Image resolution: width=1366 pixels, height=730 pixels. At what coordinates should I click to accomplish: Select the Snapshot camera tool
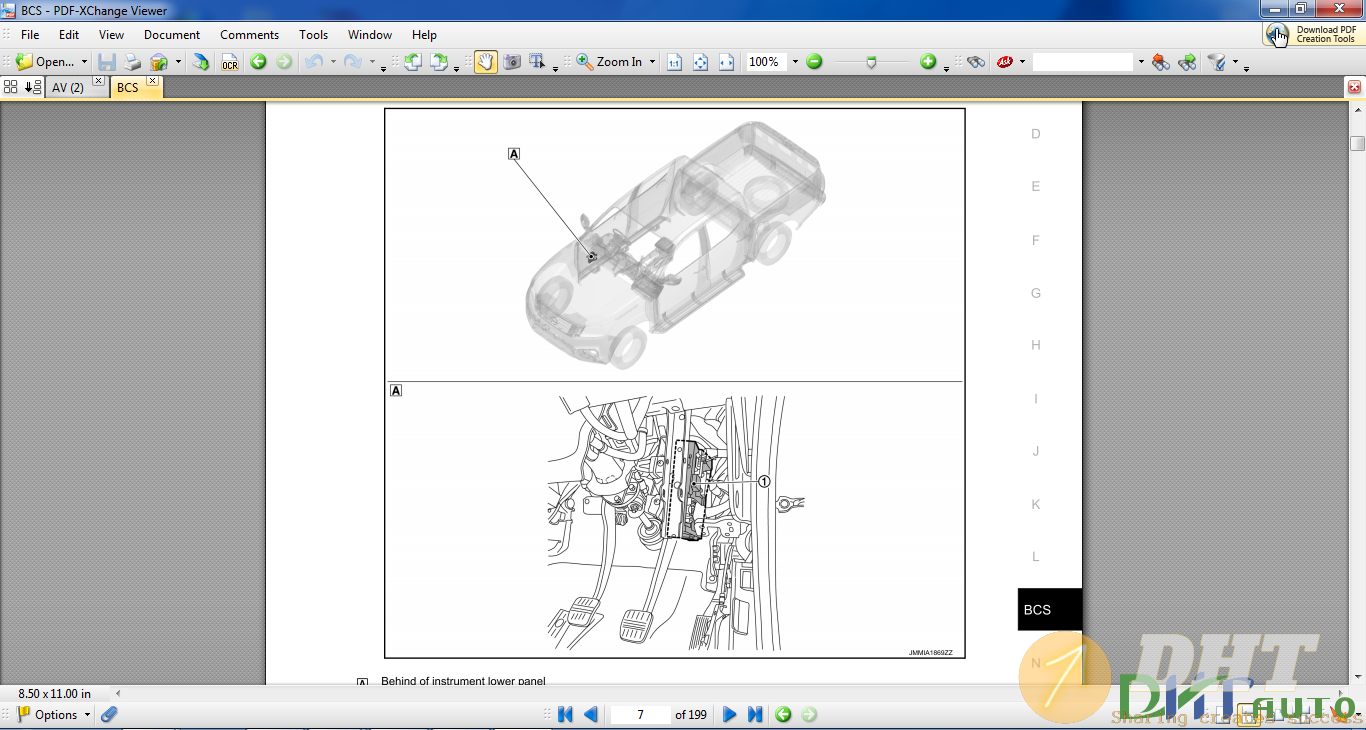tap(512, 62)
